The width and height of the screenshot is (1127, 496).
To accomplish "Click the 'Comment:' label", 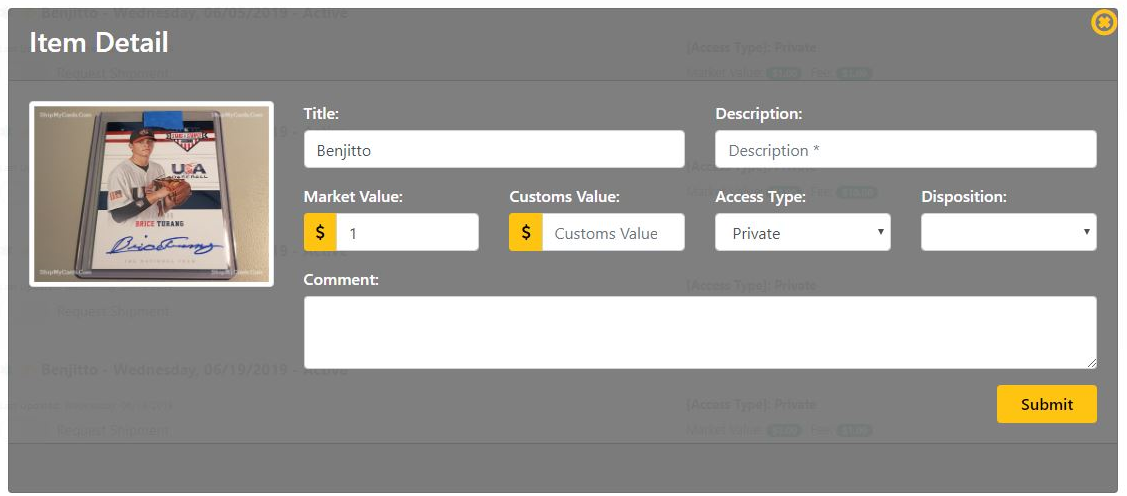I will pos(341,280).
